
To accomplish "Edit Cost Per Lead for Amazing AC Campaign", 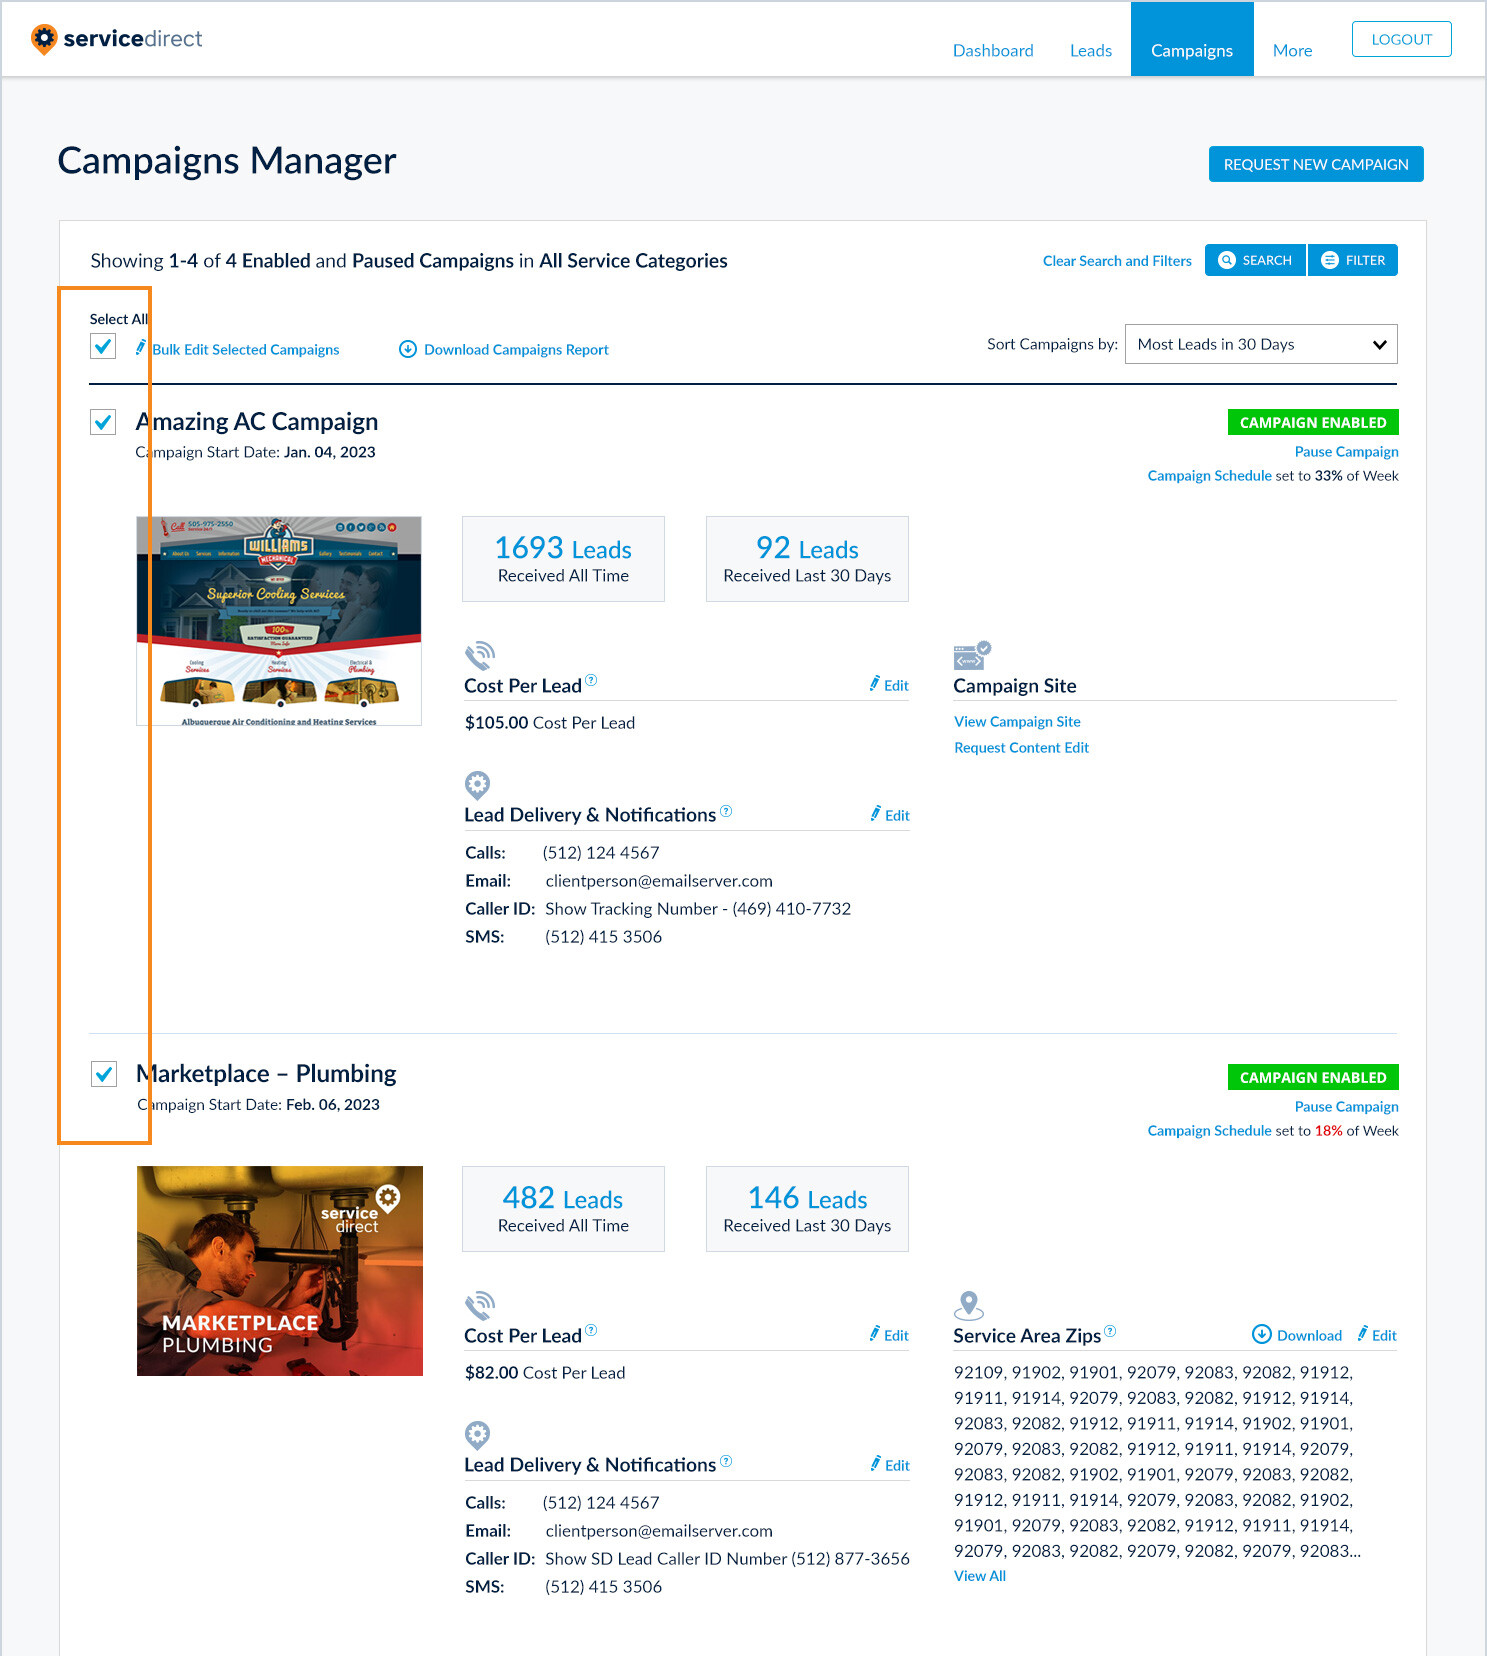I will tap(889, 685).
